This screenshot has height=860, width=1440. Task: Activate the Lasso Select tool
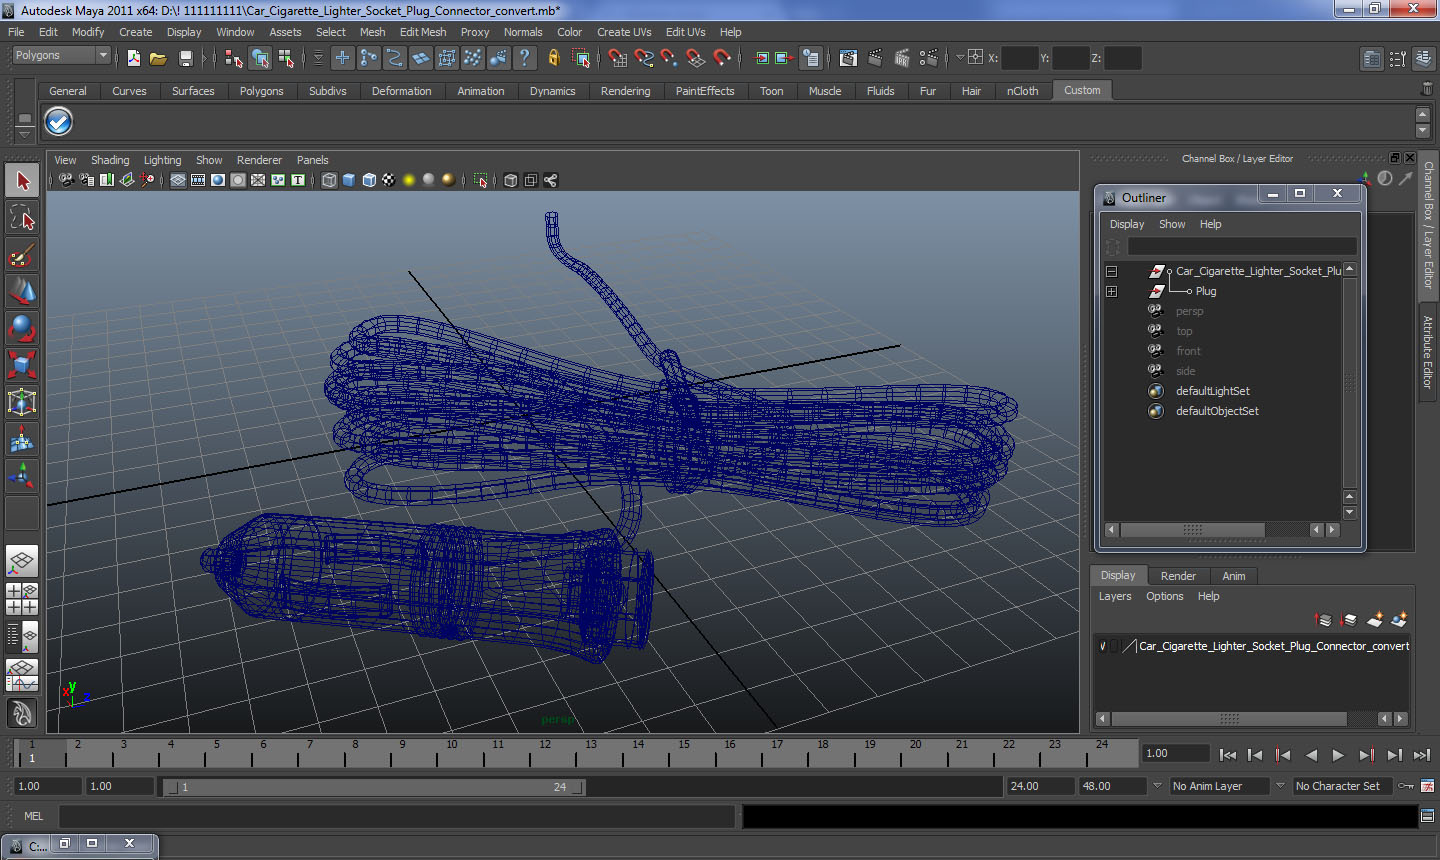pyautogui.click(x=22, y=218)
